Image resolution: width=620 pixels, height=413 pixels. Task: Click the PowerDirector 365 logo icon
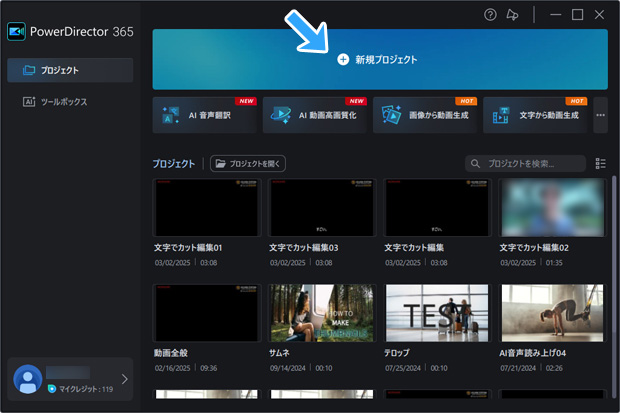[x=16, y=31]
